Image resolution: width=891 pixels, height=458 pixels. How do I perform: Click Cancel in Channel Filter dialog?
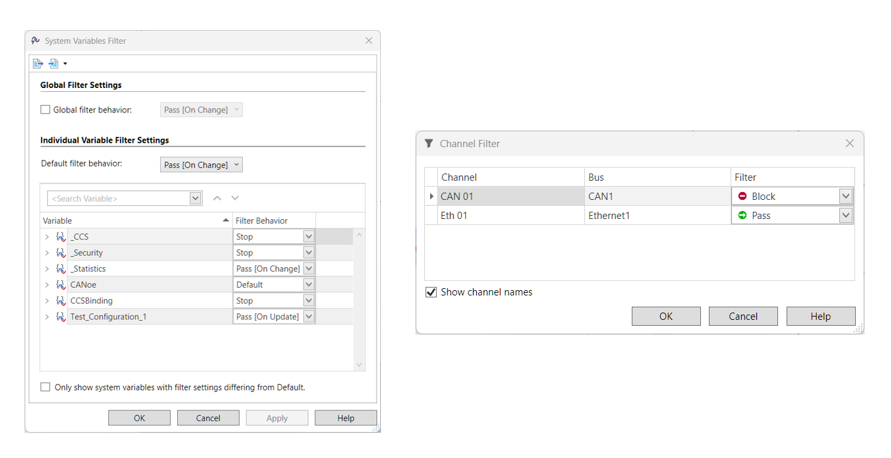(x=743, y=317)
